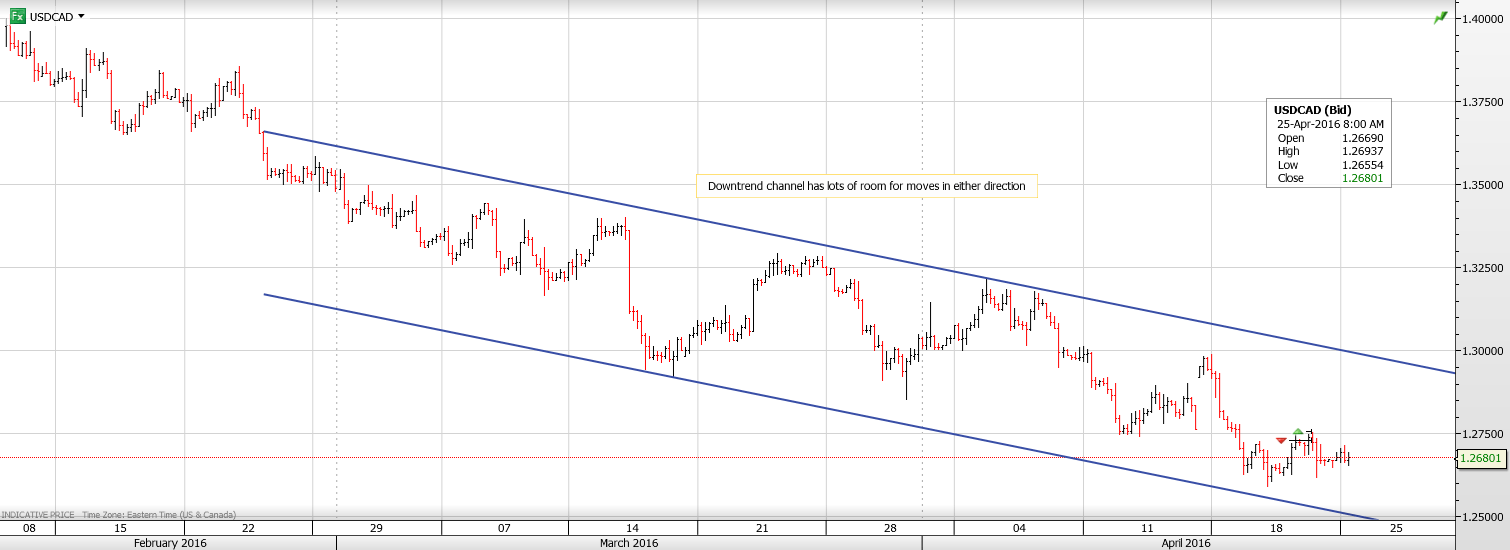Open the USDCAD symbol dropdown arrow
This screenshot has width=1510, height=550.
[81, 16]
